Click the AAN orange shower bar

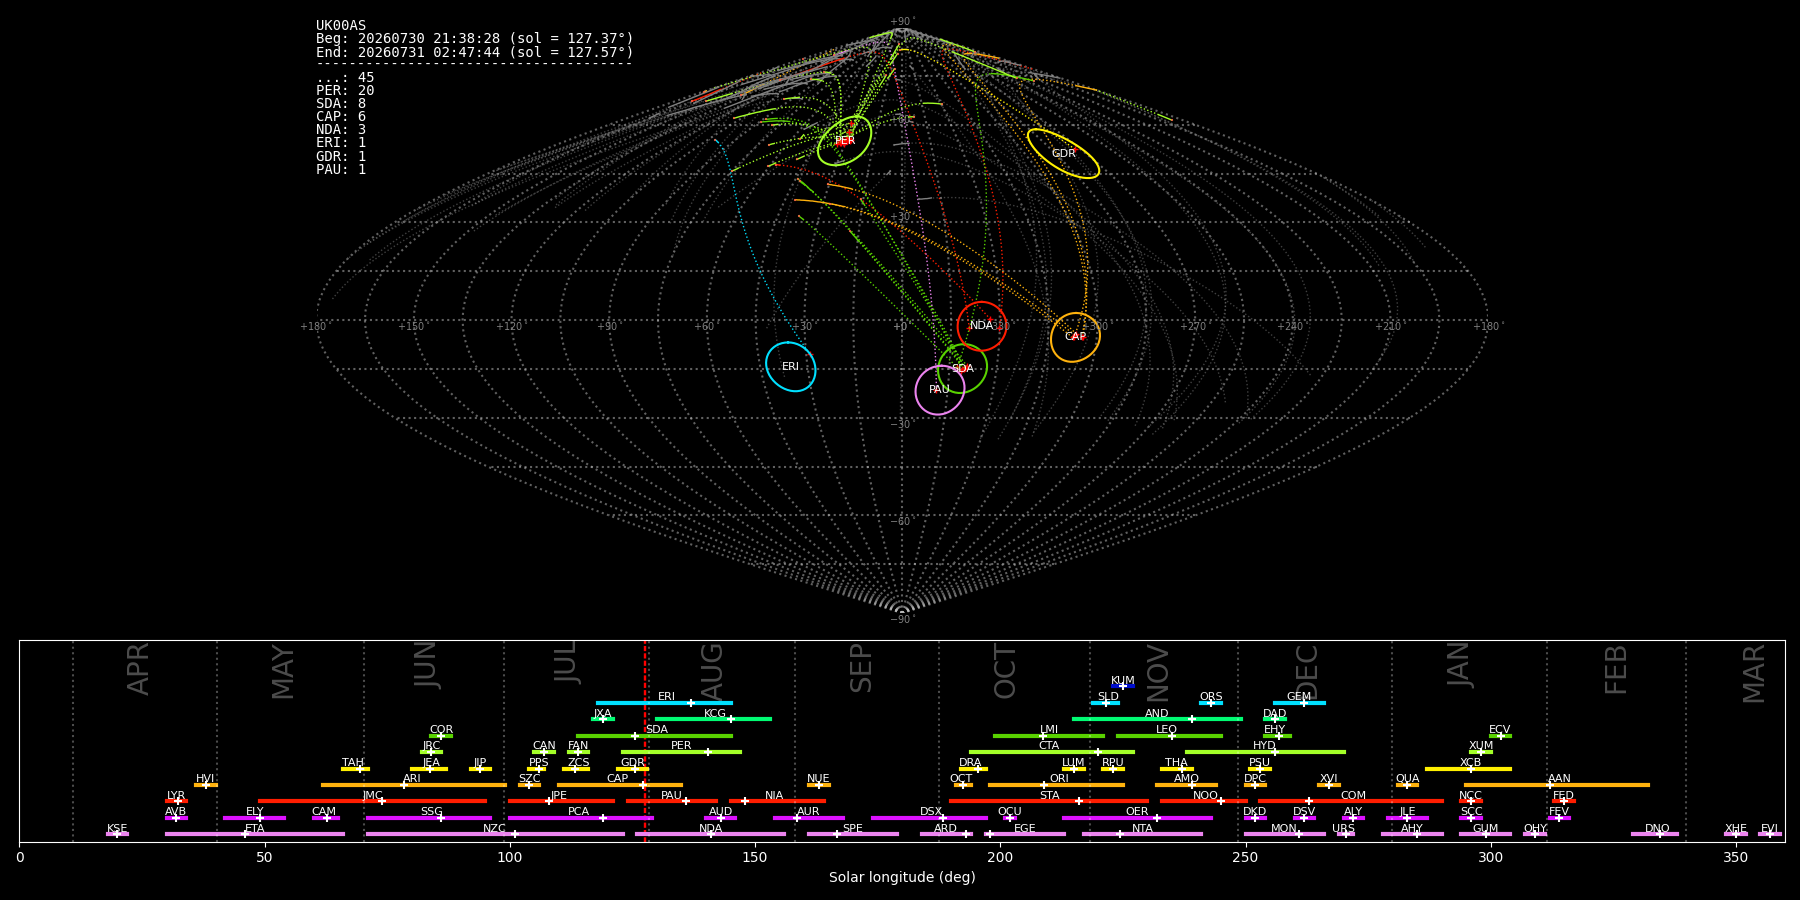1557,785
